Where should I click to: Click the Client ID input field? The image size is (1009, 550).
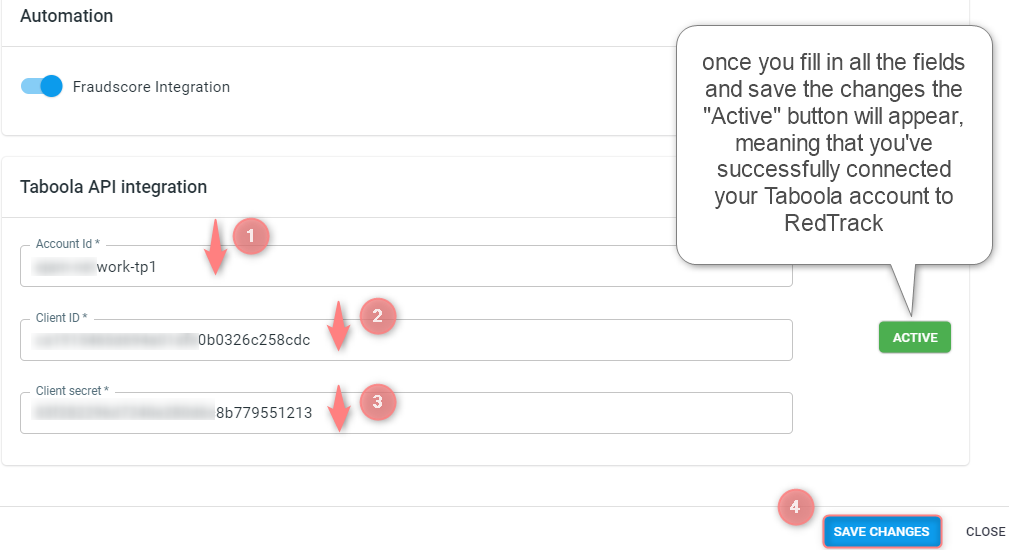406,340
